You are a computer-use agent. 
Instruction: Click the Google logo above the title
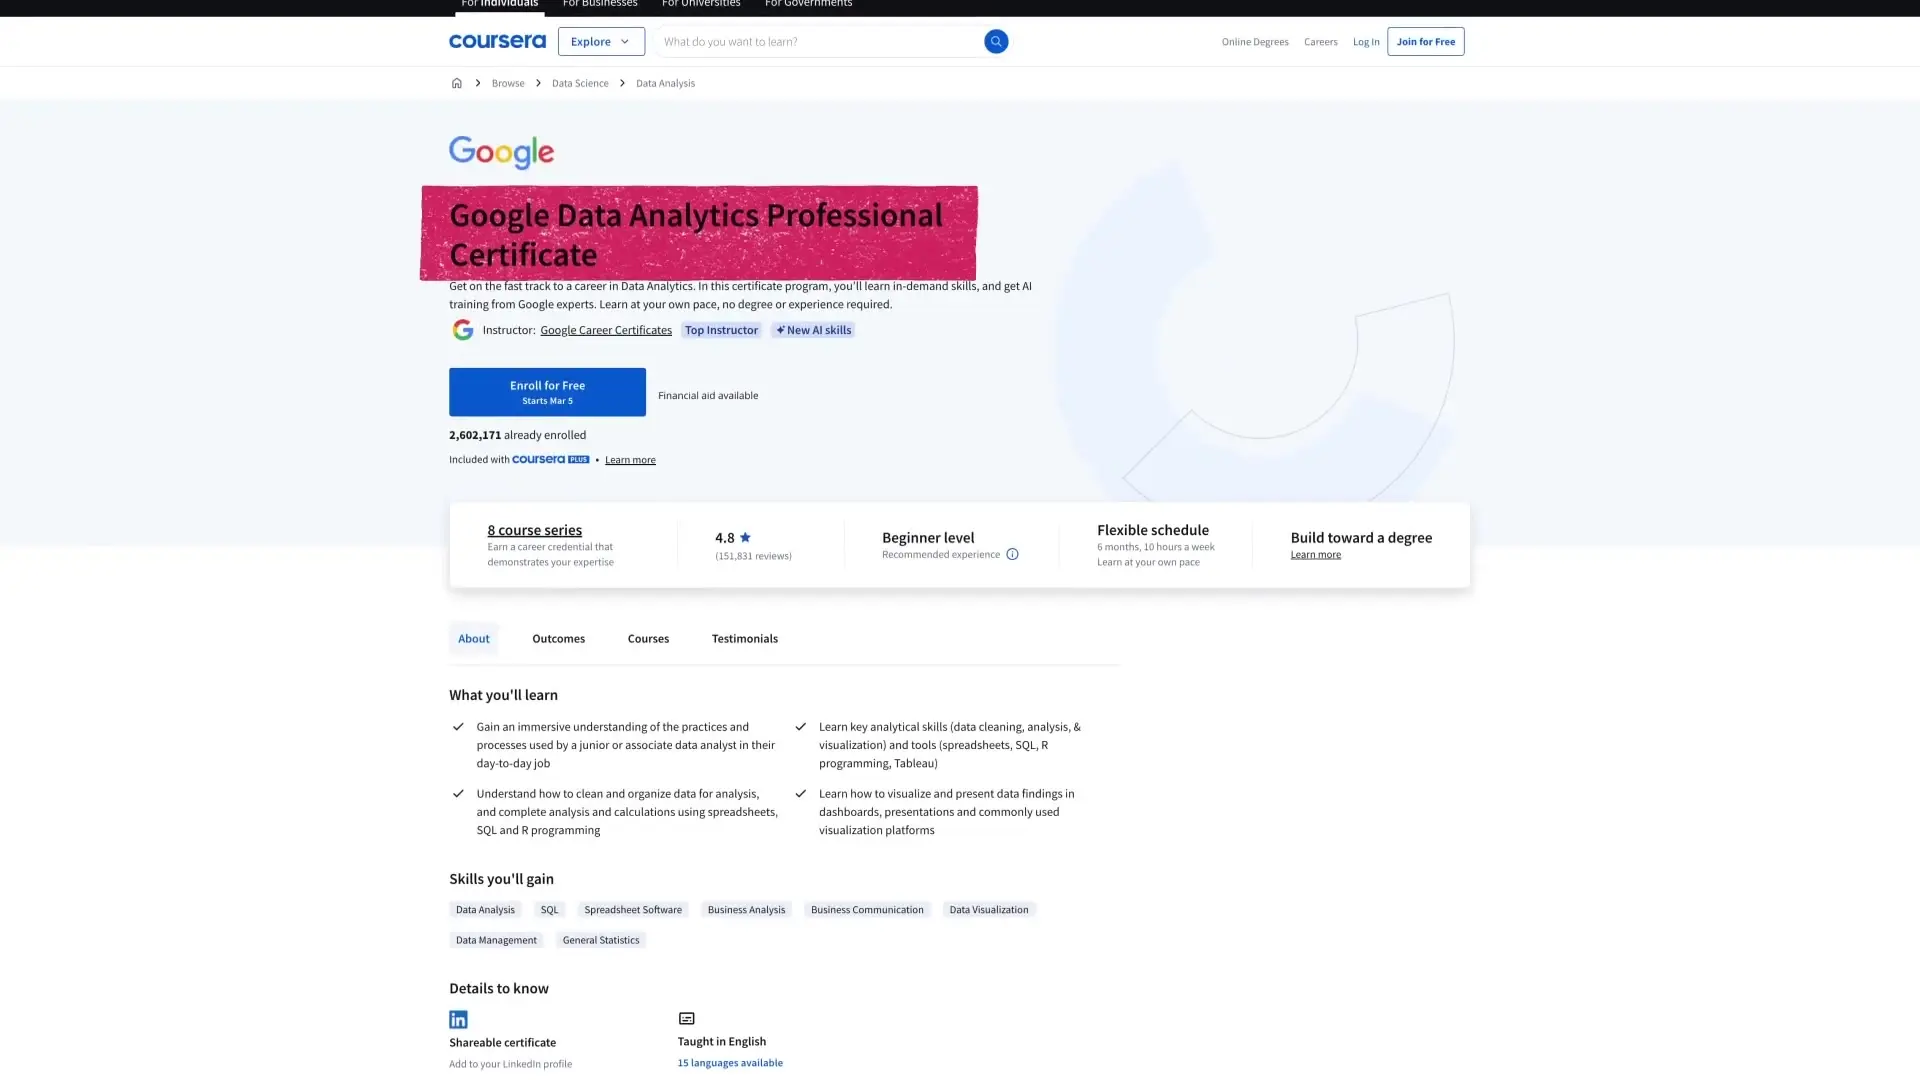(x=501, y=152)
